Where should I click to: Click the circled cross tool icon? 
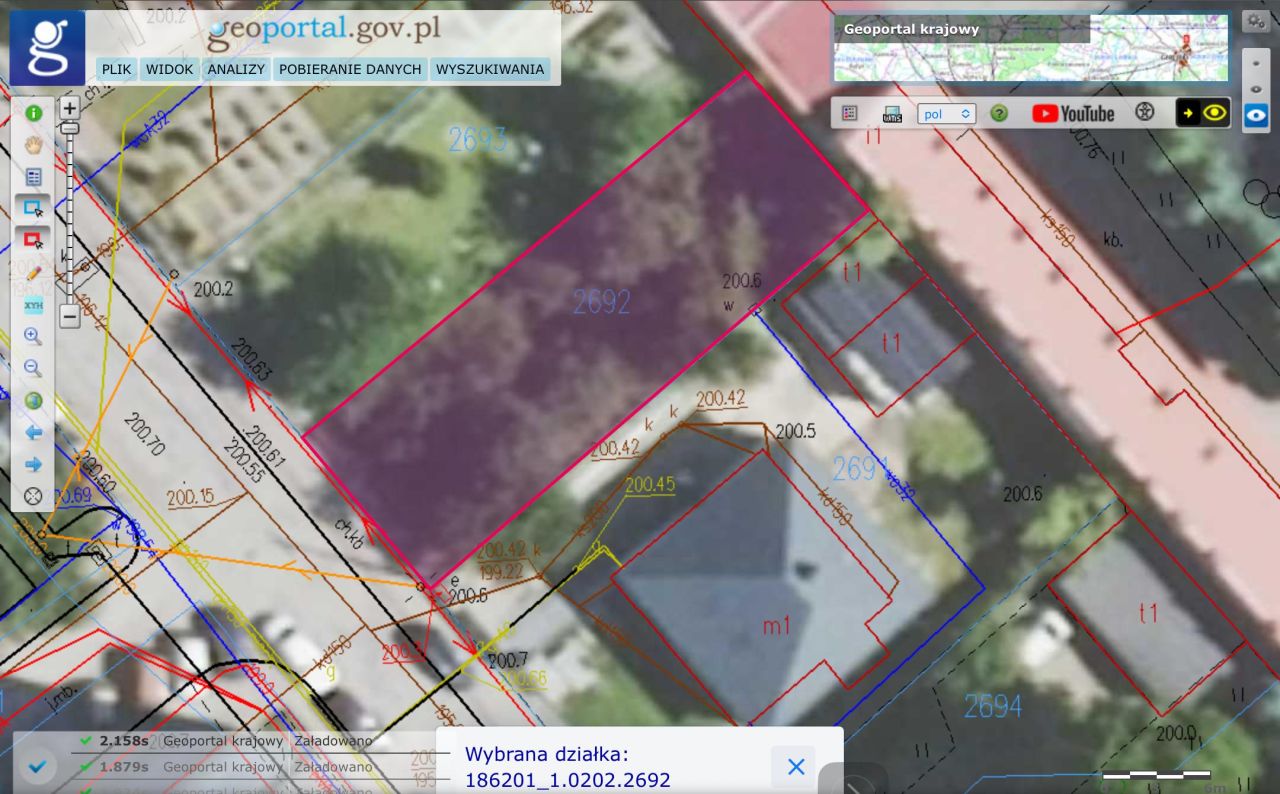33,495
